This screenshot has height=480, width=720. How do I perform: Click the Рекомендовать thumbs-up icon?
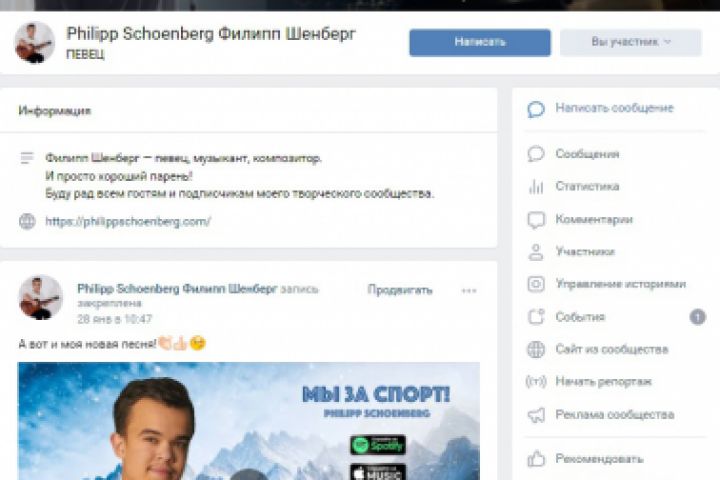coord(536,458)
